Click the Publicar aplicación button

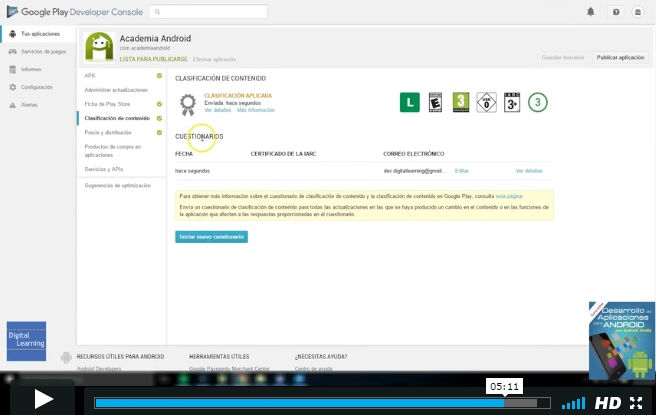[620, 57]
